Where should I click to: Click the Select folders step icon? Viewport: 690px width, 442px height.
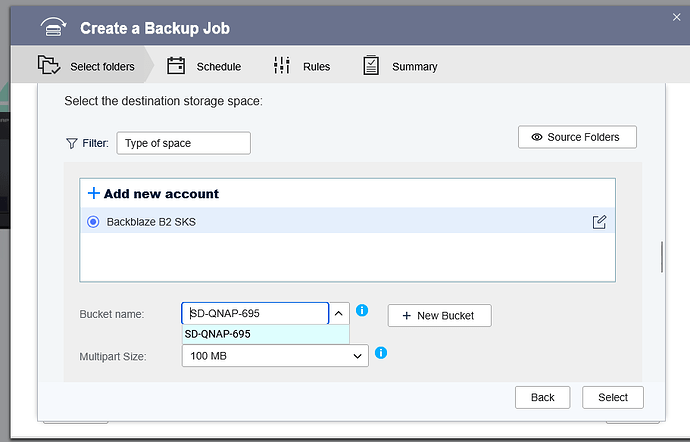coord(49,66)
